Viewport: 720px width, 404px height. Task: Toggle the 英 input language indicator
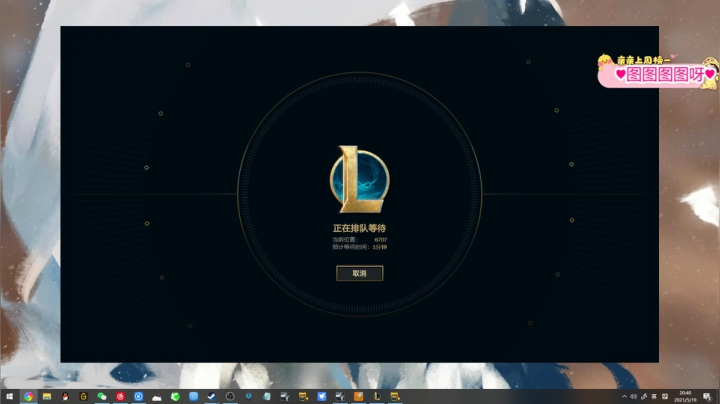[x=654, y=396]
